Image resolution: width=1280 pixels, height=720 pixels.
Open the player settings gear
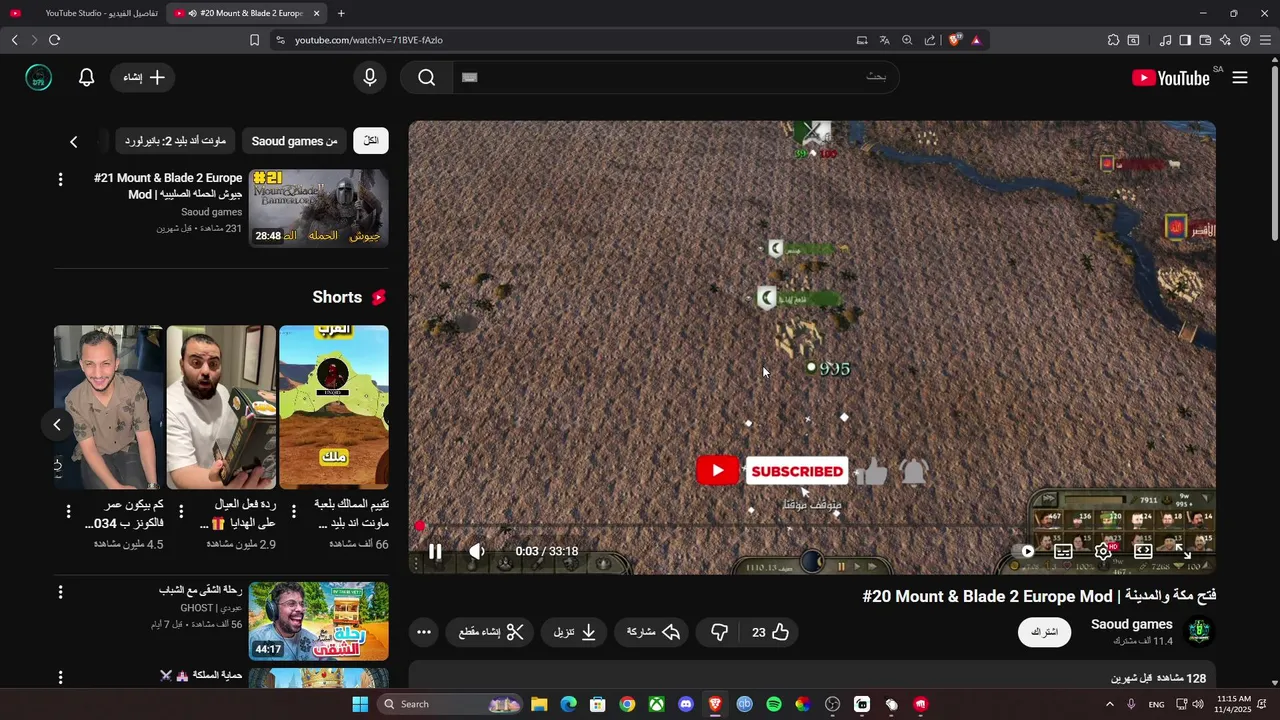click(x=1103, y=551)
